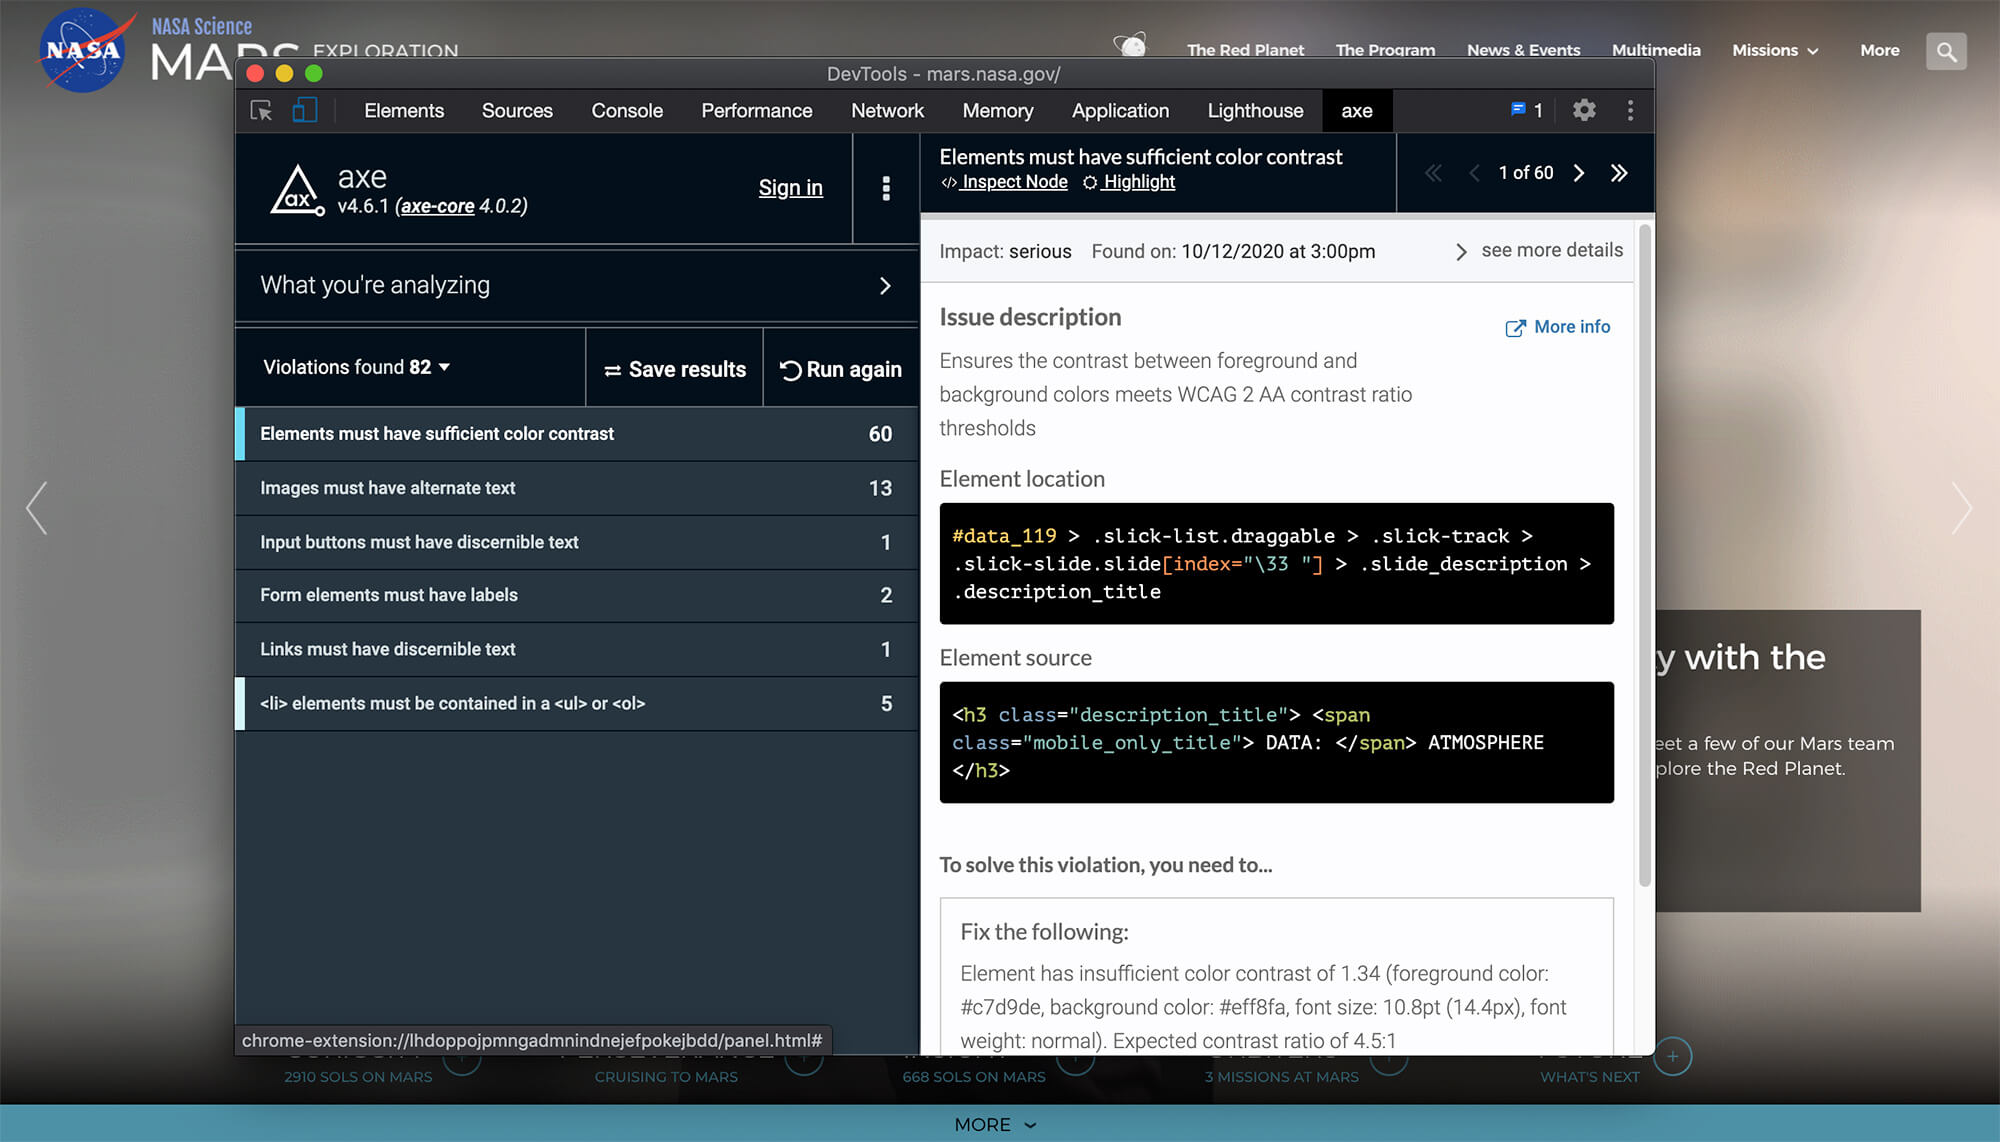The width and height of the screenshot is (2000, 1142).
Task: Click the axe logo icon
Action: pos(297,189)
